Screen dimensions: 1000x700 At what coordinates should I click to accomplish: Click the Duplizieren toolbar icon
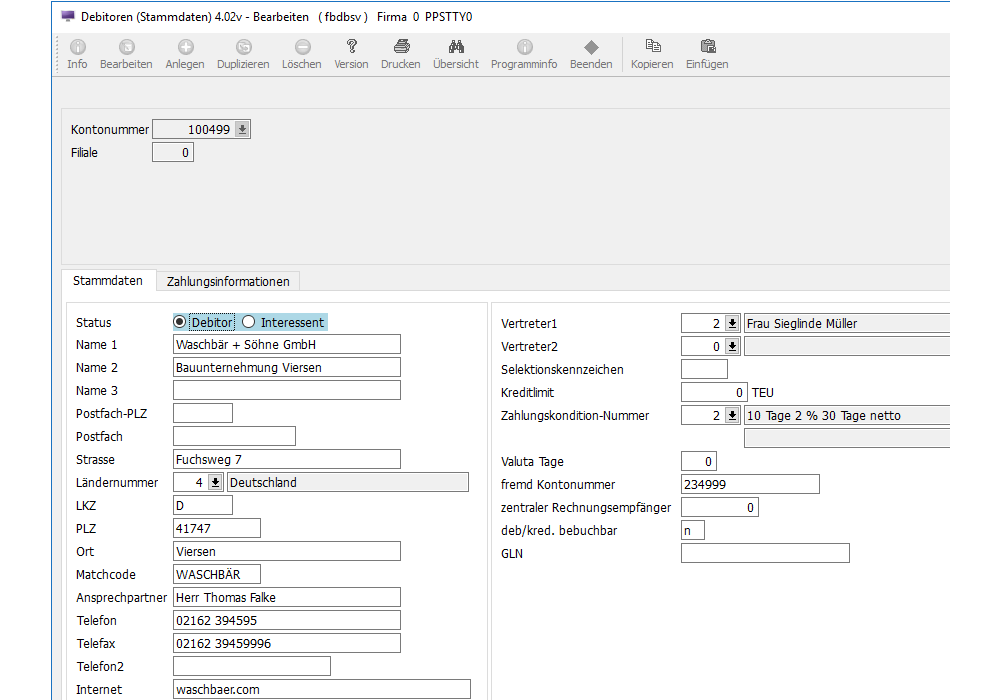point(243,48)
